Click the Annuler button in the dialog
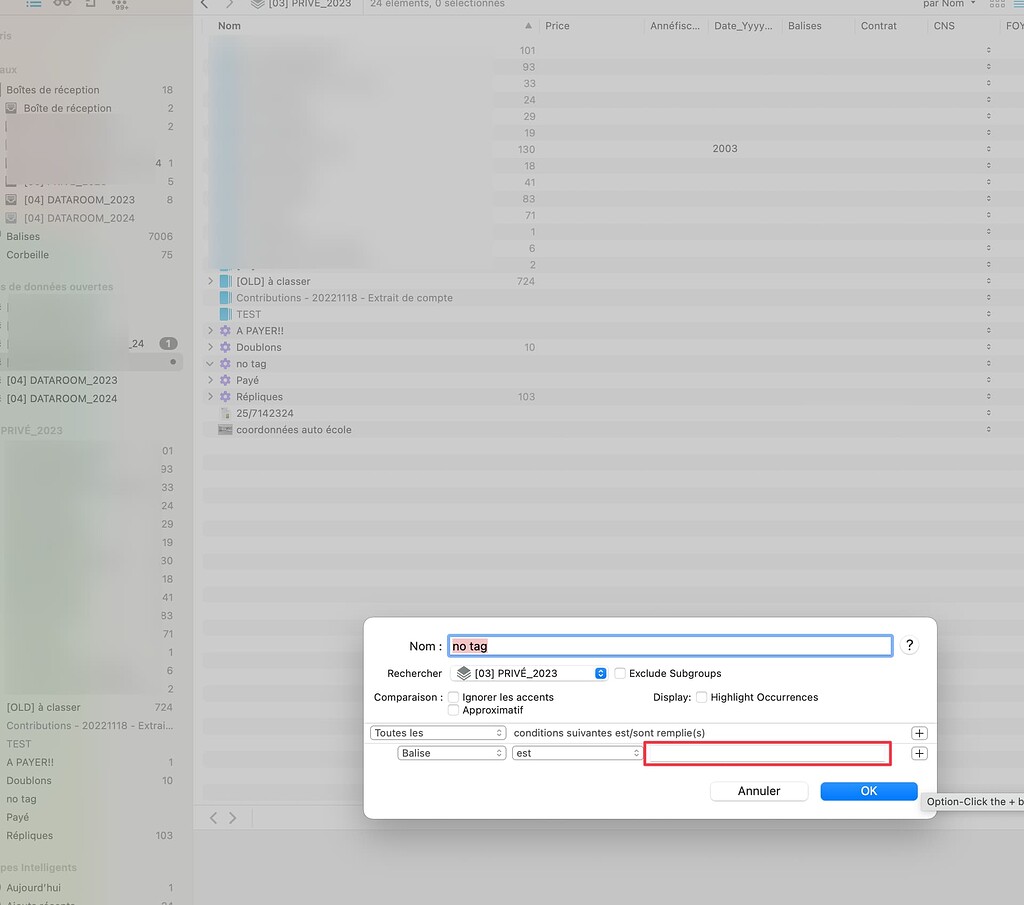Viewport: 1024px width, 905px height. [x=759, y=790]
